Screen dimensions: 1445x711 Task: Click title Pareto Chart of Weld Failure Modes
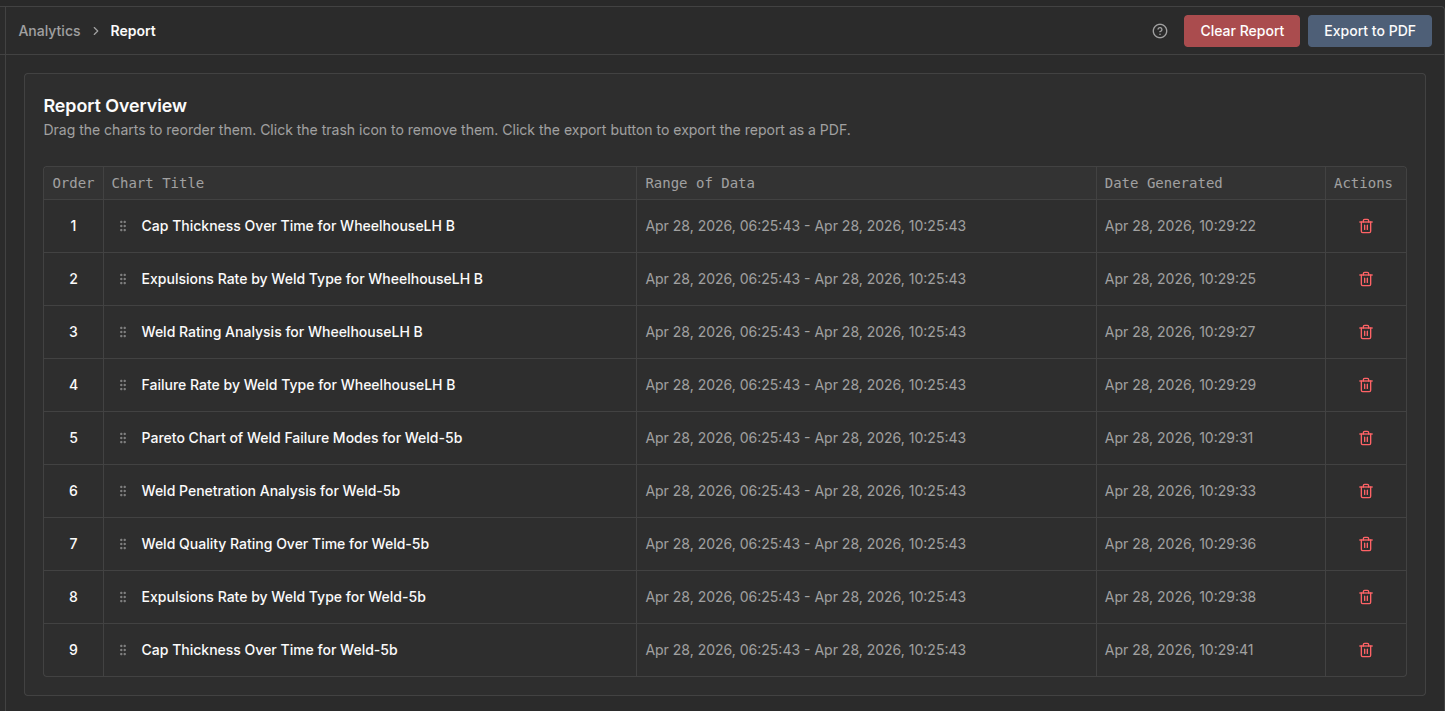point(302,438)
